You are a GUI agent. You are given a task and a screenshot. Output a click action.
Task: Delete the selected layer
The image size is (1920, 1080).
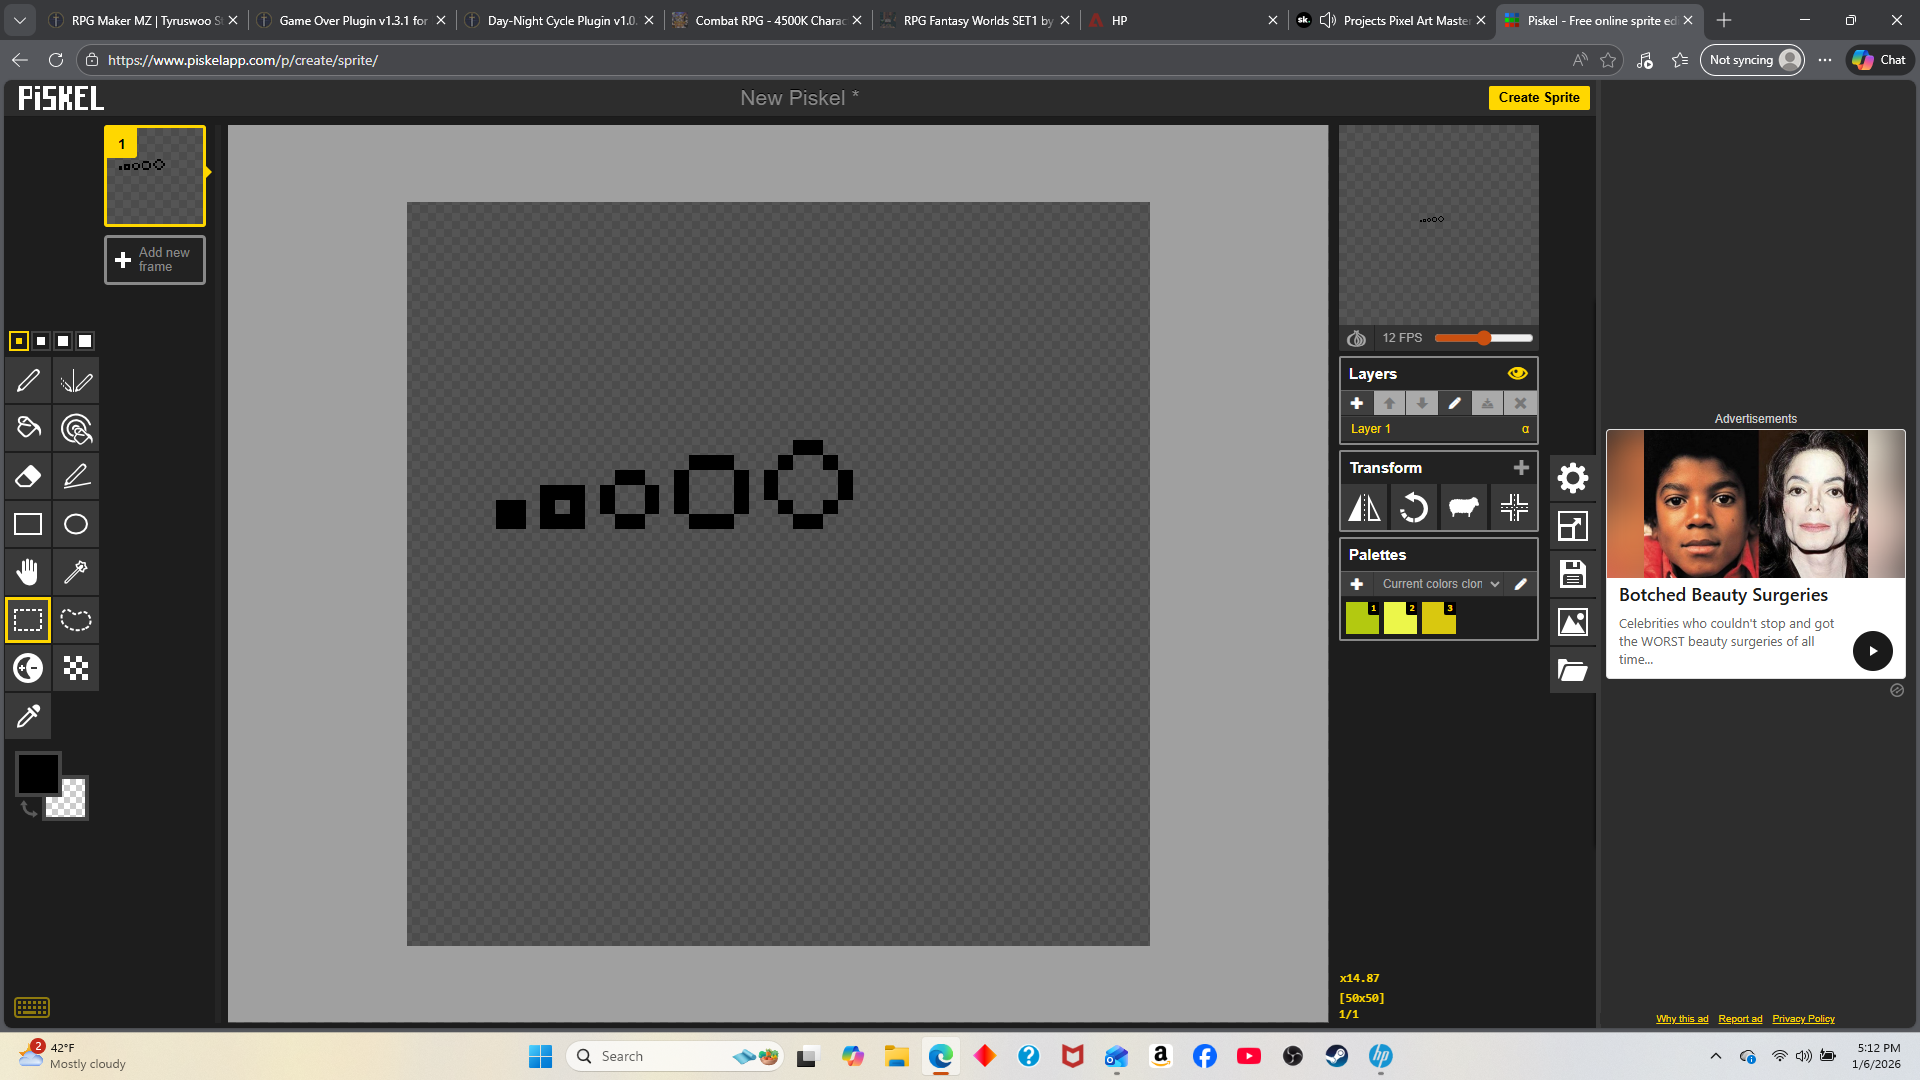tap(1520, 403)
